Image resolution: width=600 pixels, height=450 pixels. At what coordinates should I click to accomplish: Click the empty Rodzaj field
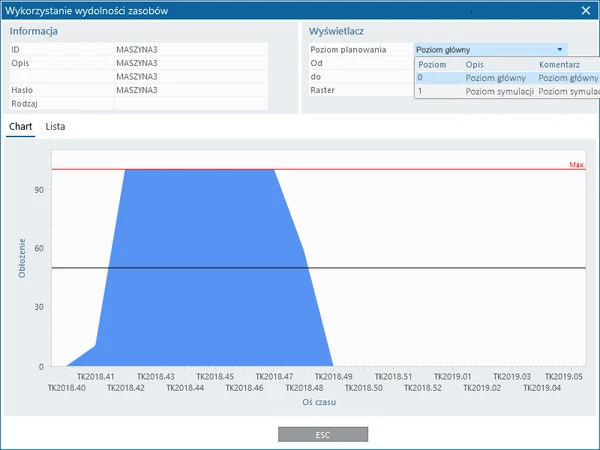tap(190, 103)
